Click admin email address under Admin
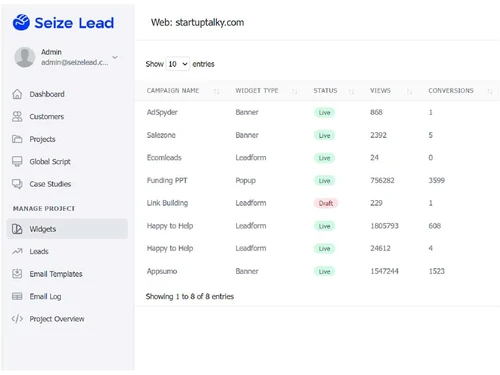 [x=75, y=62]
